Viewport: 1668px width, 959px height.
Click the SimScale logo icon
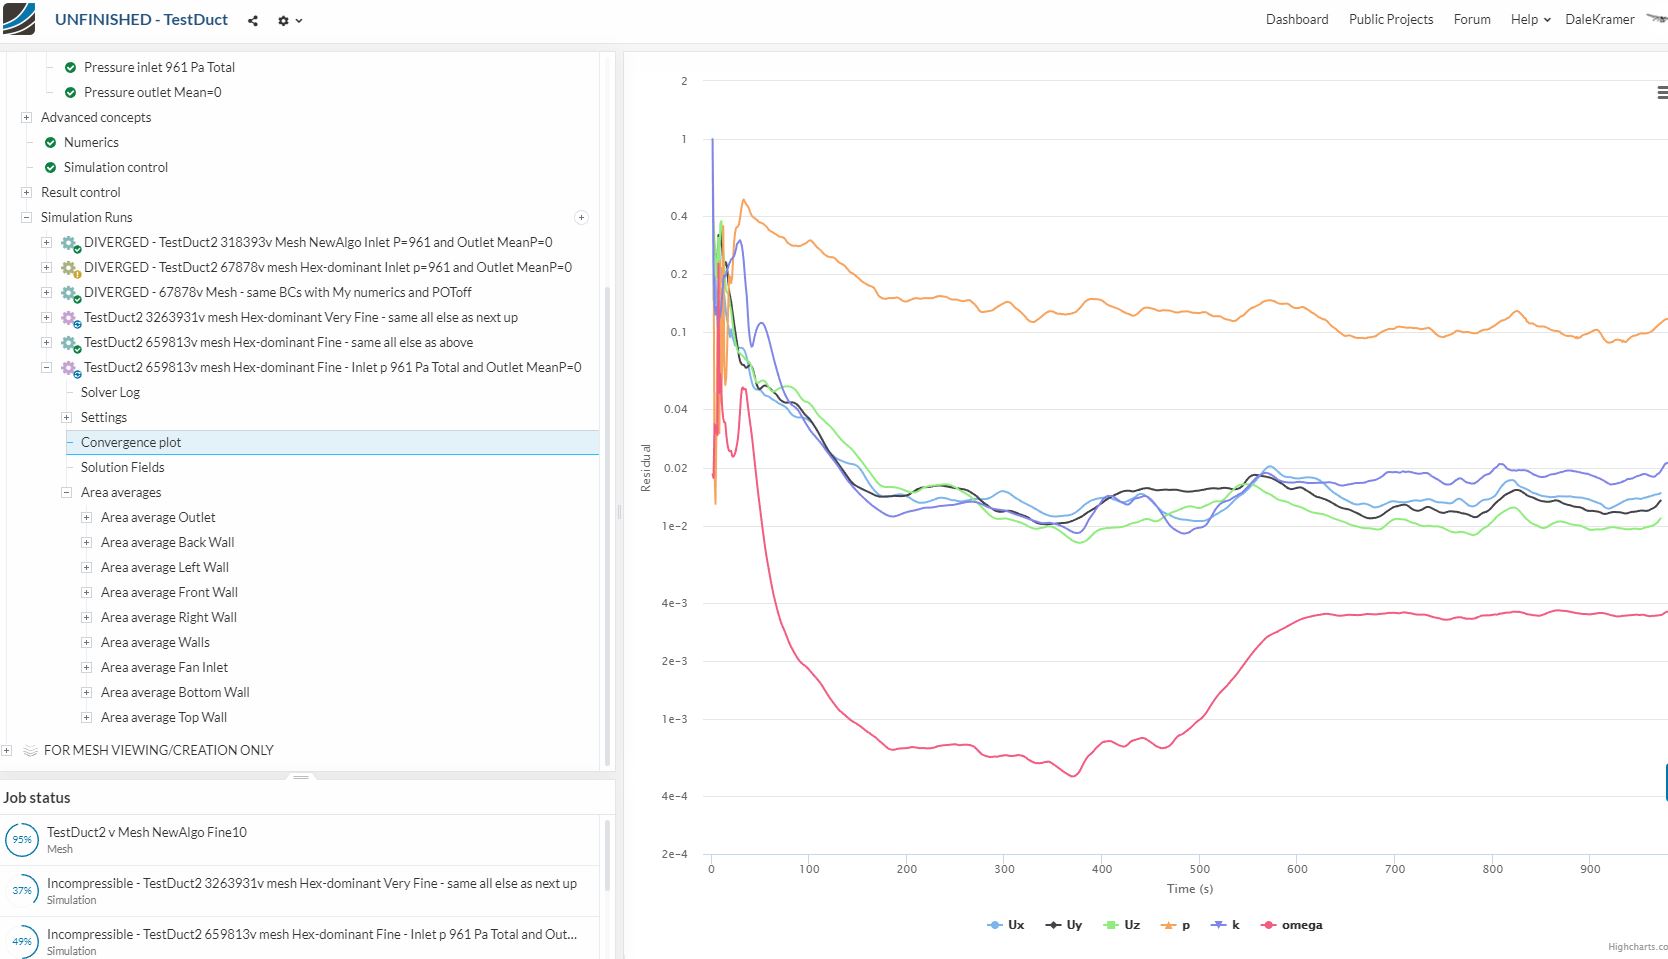19,19
